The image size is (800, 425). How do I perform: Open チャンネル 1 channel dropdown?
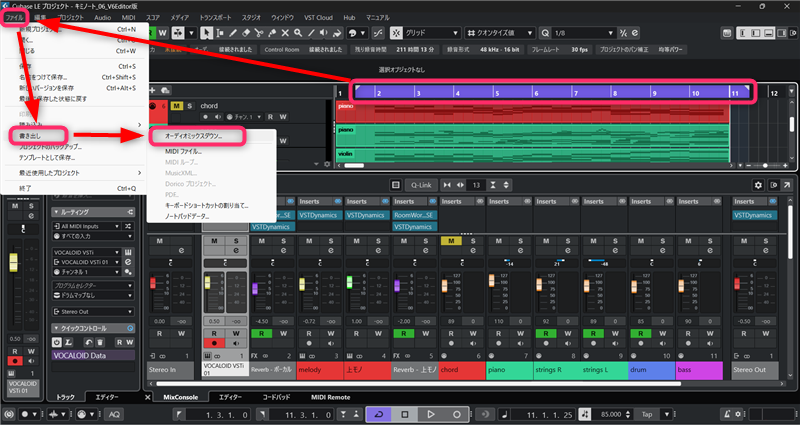coord(87,272)
